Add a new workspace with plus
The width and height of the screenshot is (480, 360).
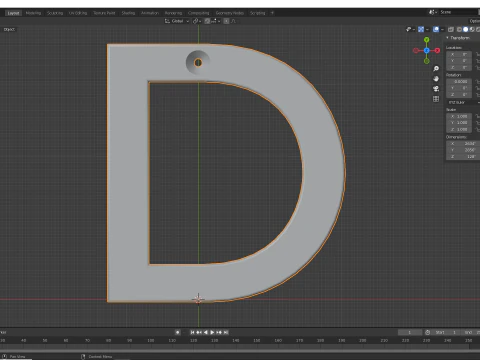click(272, 13)
